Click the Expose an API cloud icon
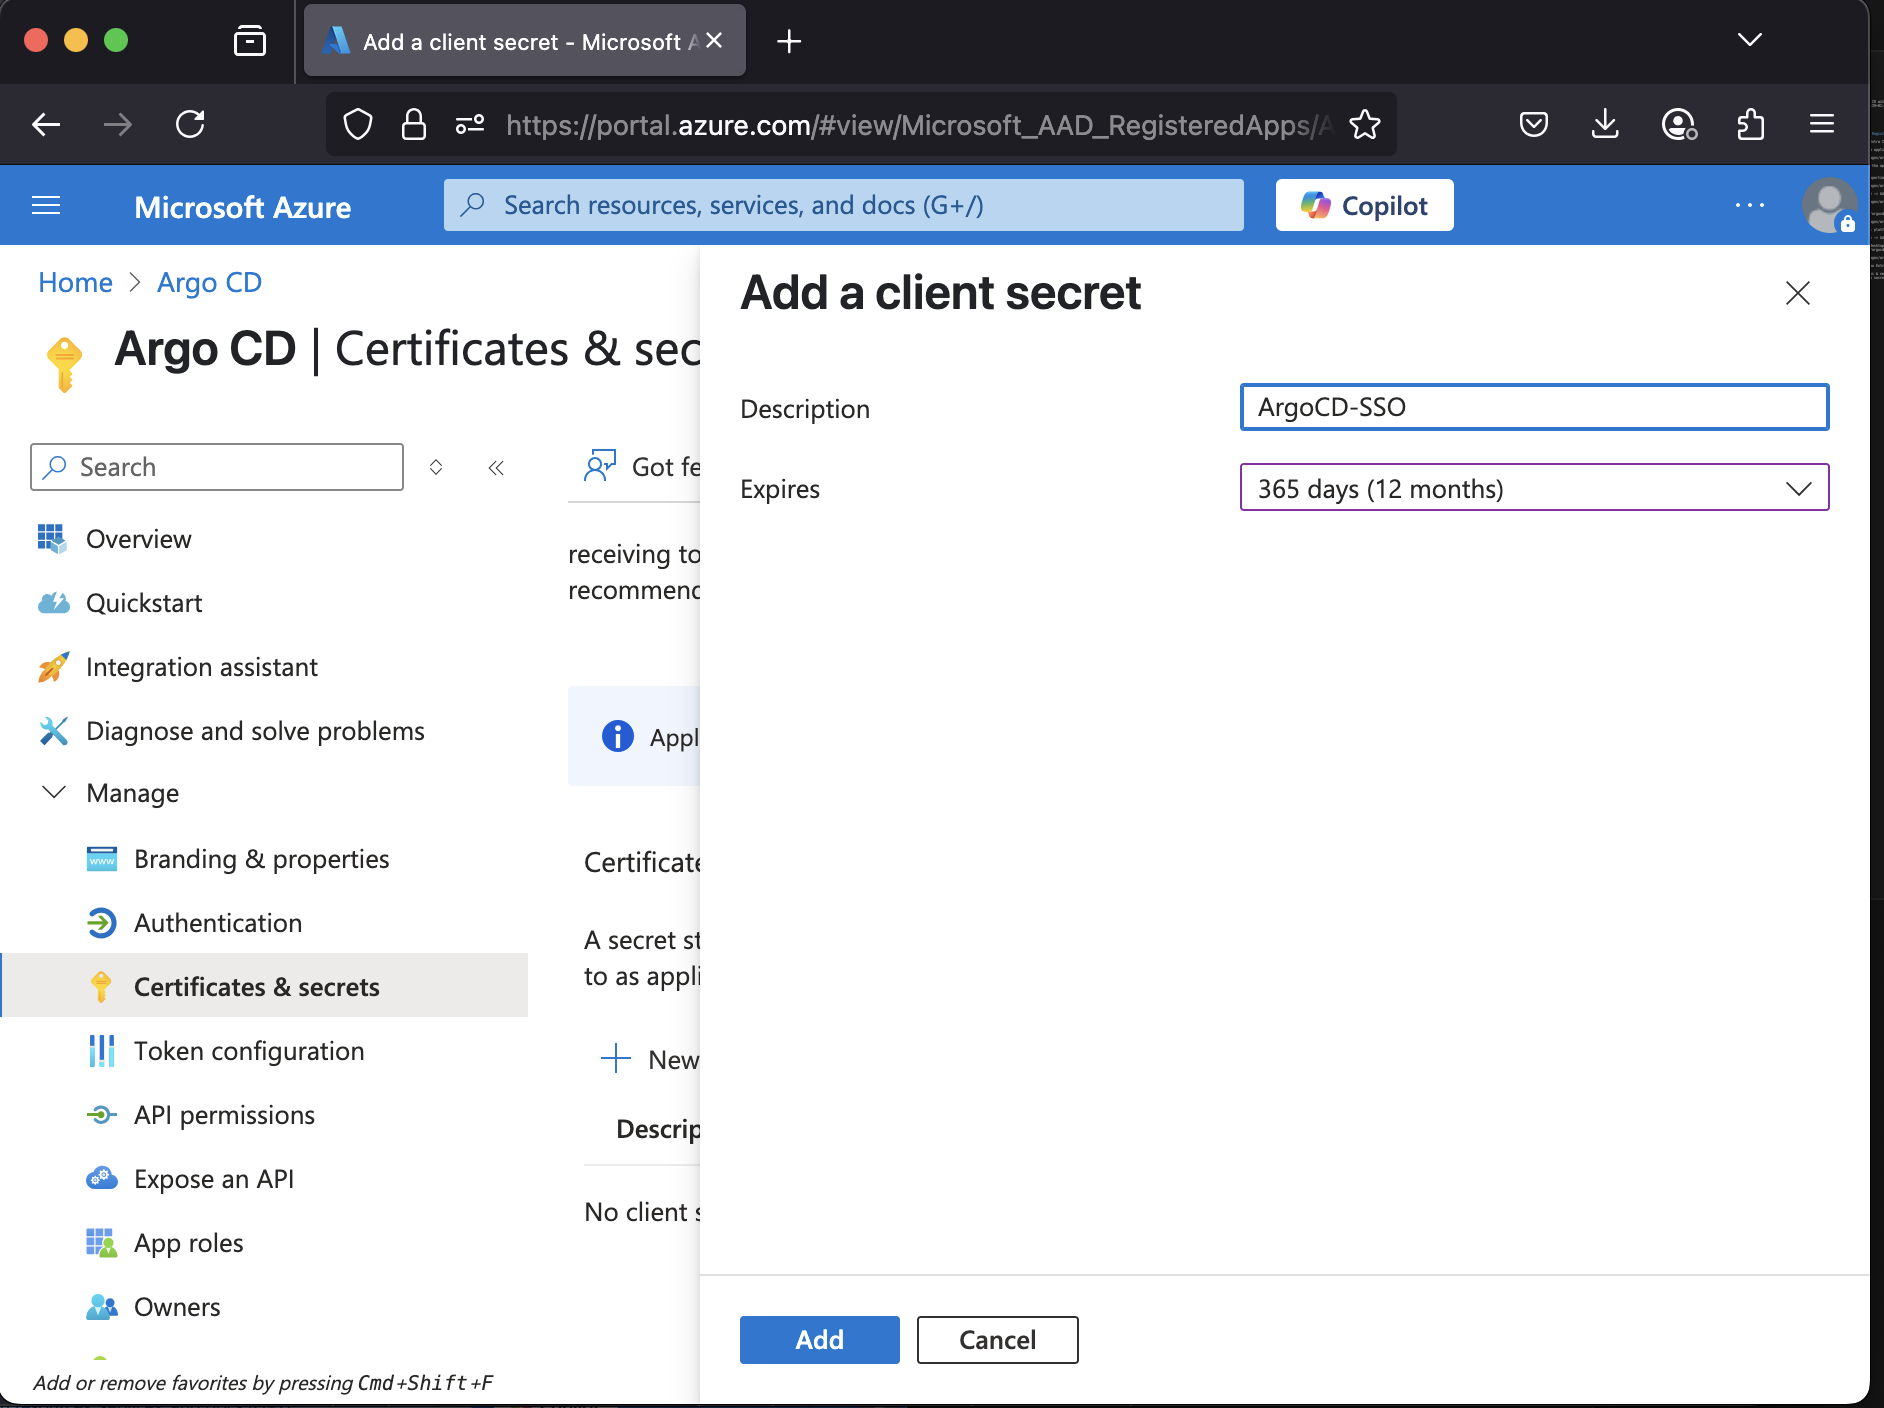Viewport: 1884px width, 1408px height. point(102,1178)
